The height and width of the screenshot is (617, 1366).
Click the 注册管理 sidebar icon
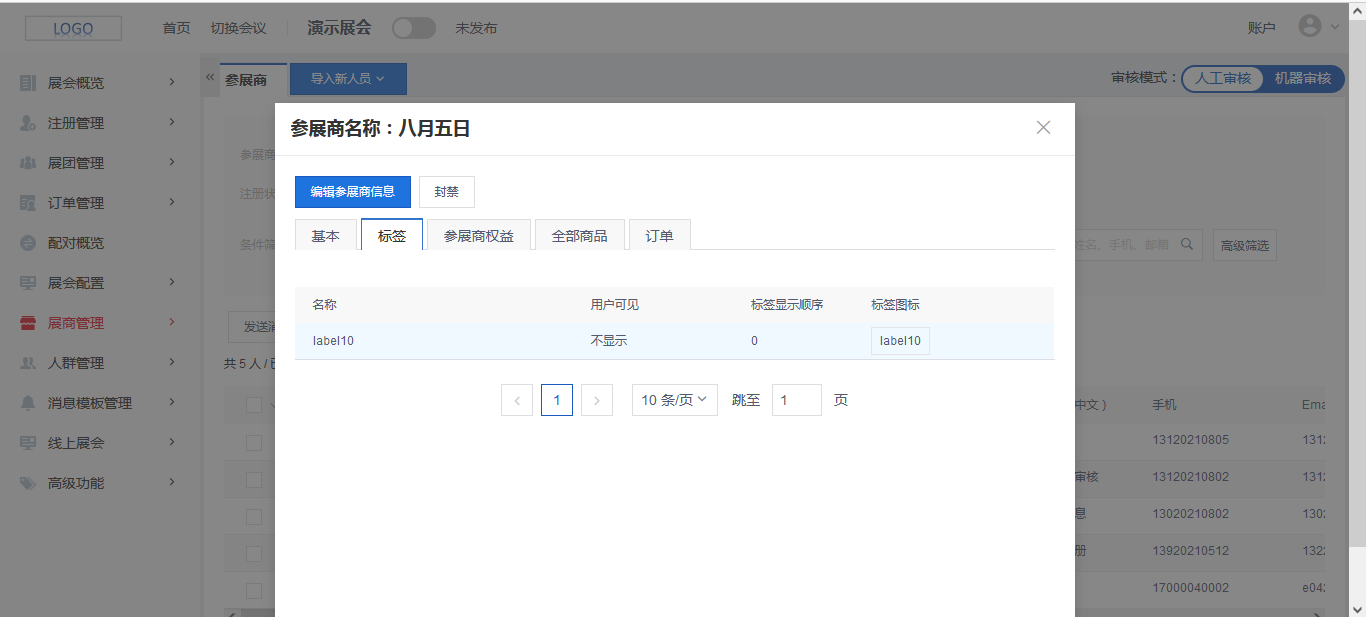(x=28, y=123)
